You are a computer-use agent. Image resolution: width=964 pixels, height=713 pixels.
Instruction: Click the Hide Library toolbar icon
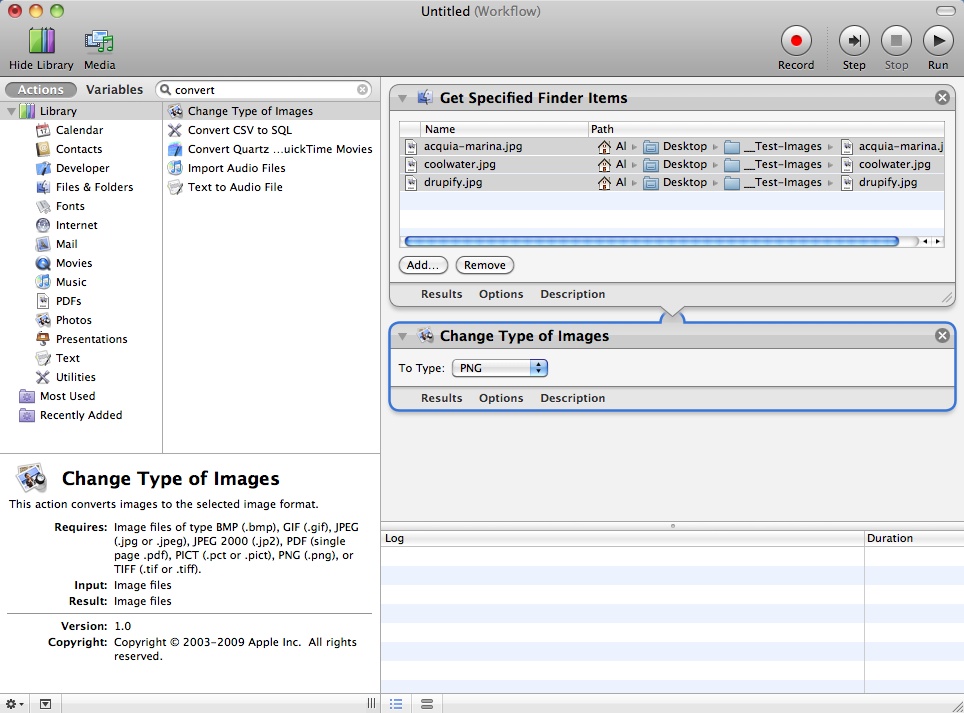(x=40, y=40)
